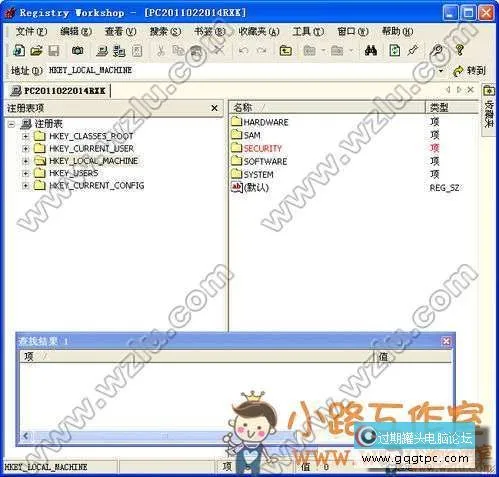Click the undo arrow icon
This screenshot has height=477, width=499.
point(243,51)
